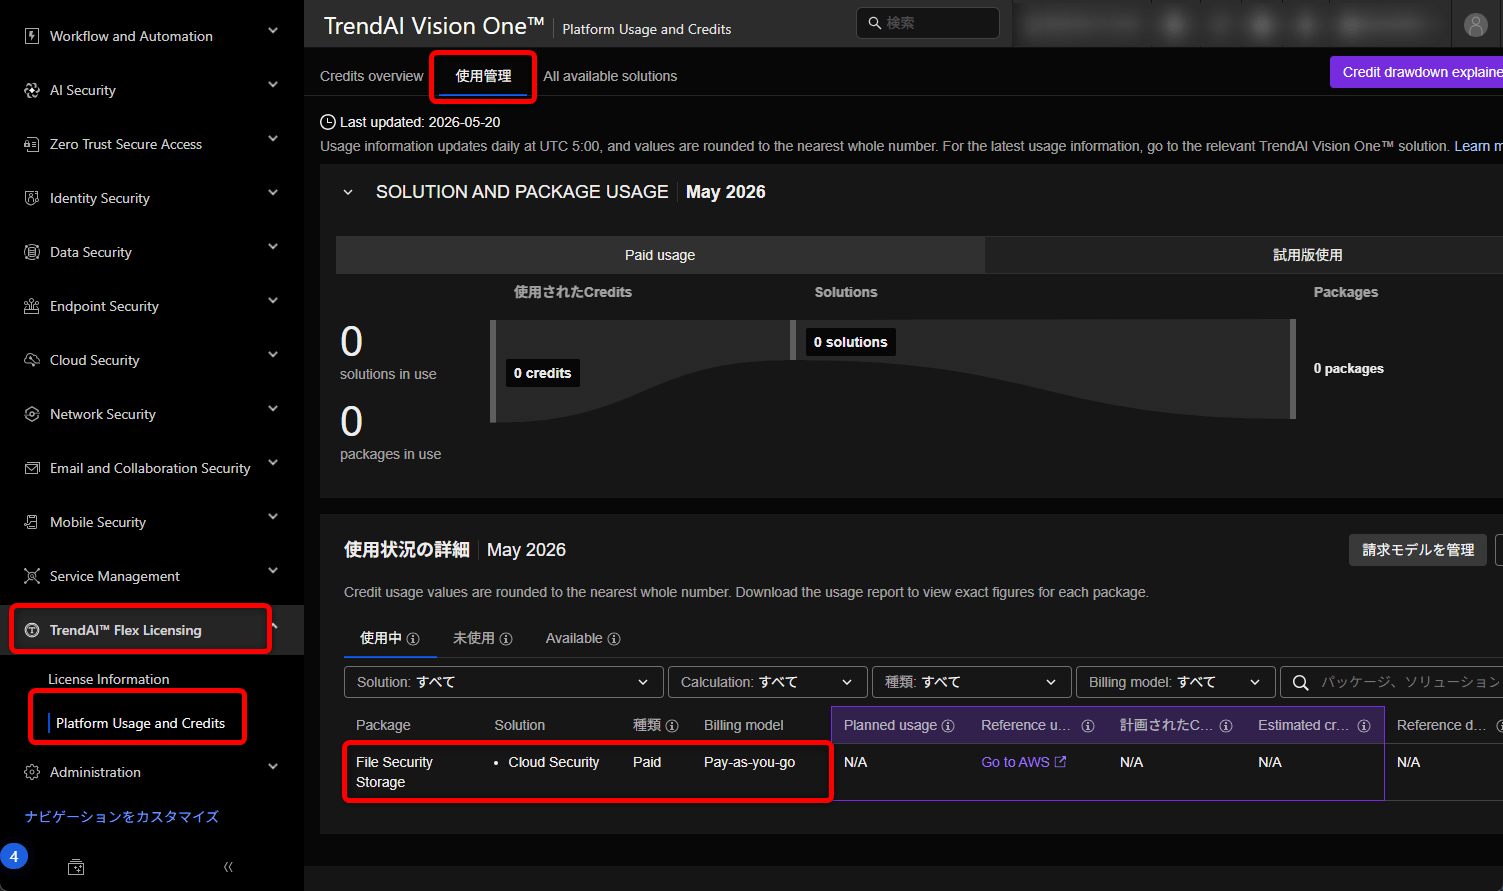Click the Mobile Security sidebar icon
The width and height of the screenshot is (1503, 891).
coord(32,522)
